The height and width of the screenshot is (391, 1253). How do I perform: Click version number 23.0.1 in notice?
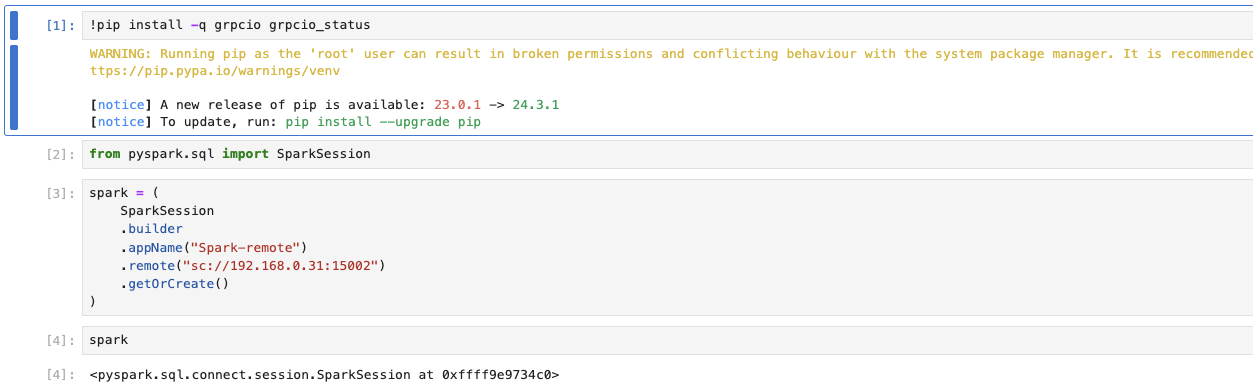click(x=457, y=105)
